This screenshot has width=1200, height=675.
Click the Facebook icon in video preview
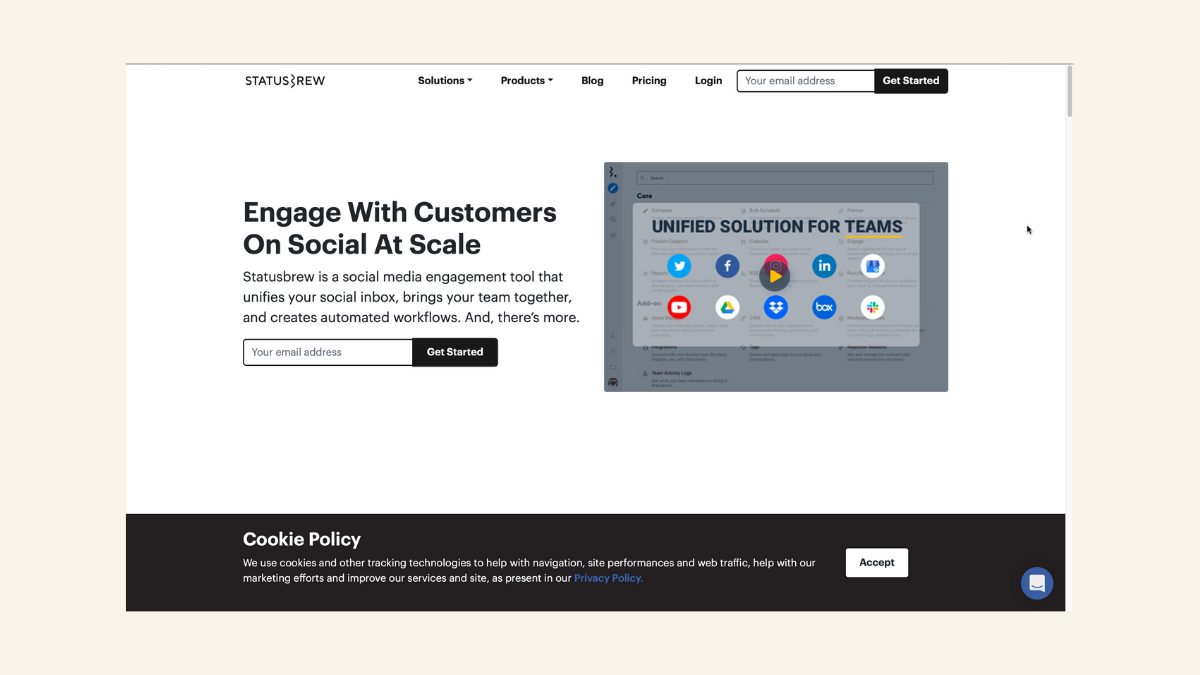[727, 266]
